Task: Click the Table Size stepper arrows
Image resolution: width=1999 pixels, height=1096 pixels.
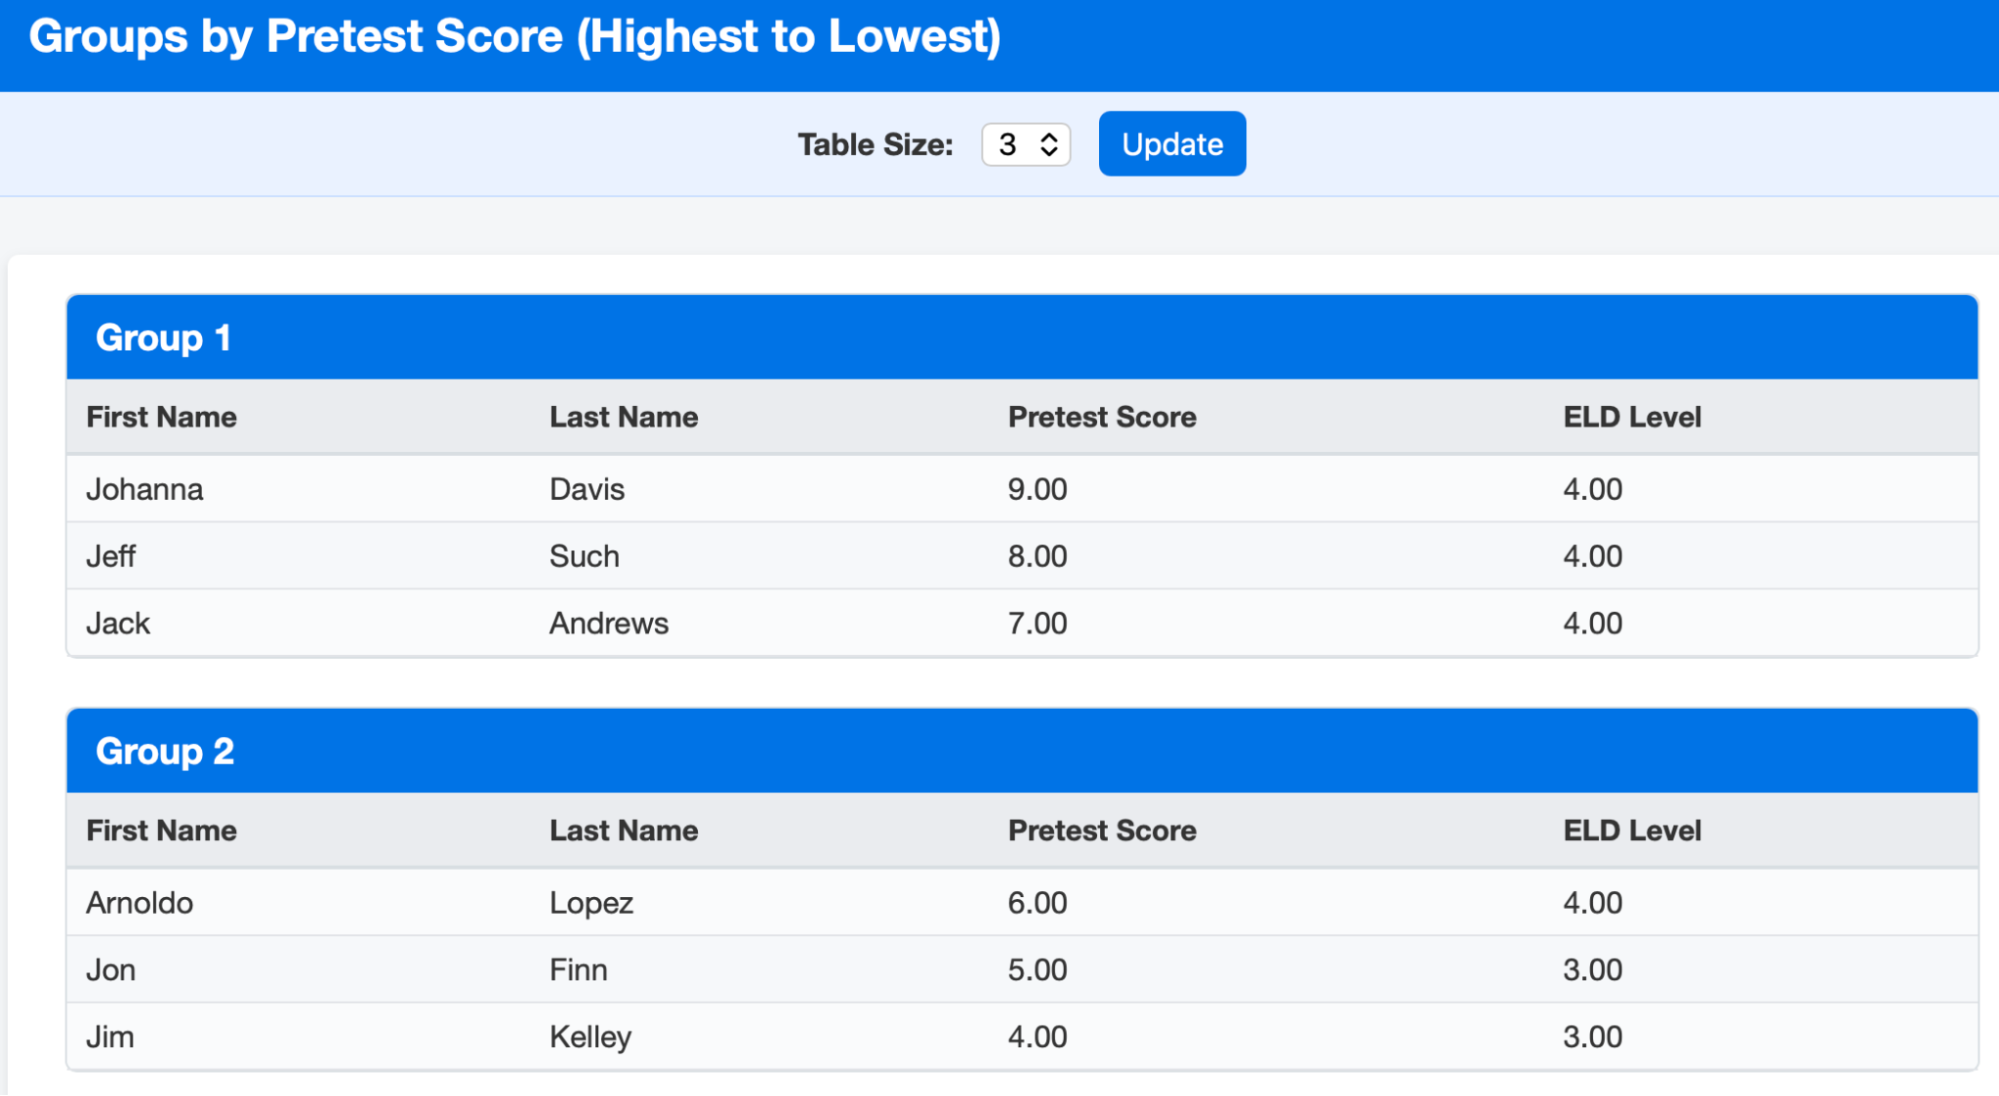Action: (x=1048, y=145)
